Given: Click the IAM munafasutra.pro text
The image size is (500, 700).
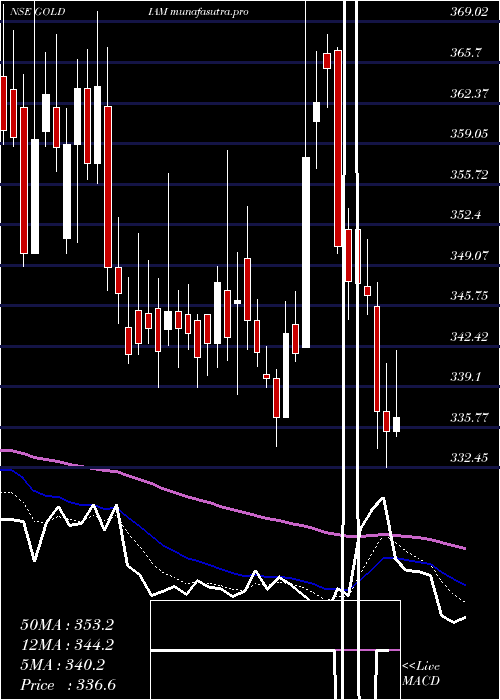Looking at the screenshot, I should click(x=198, y=12).
